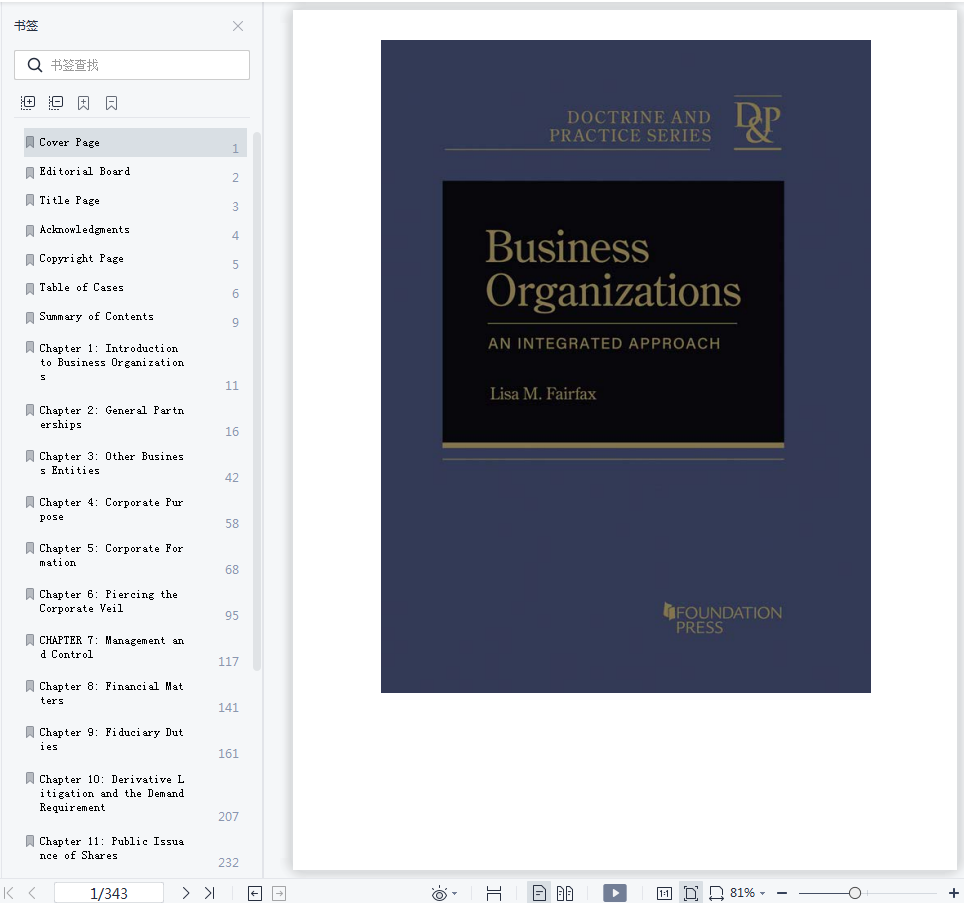Go to first page button

coord(9,893)
